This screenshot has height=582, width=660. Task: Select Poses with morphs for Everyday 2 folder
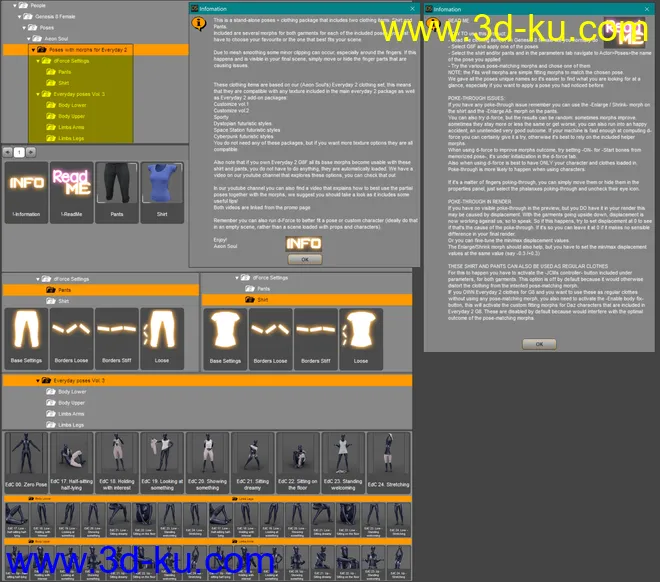[x=90, y=49]
